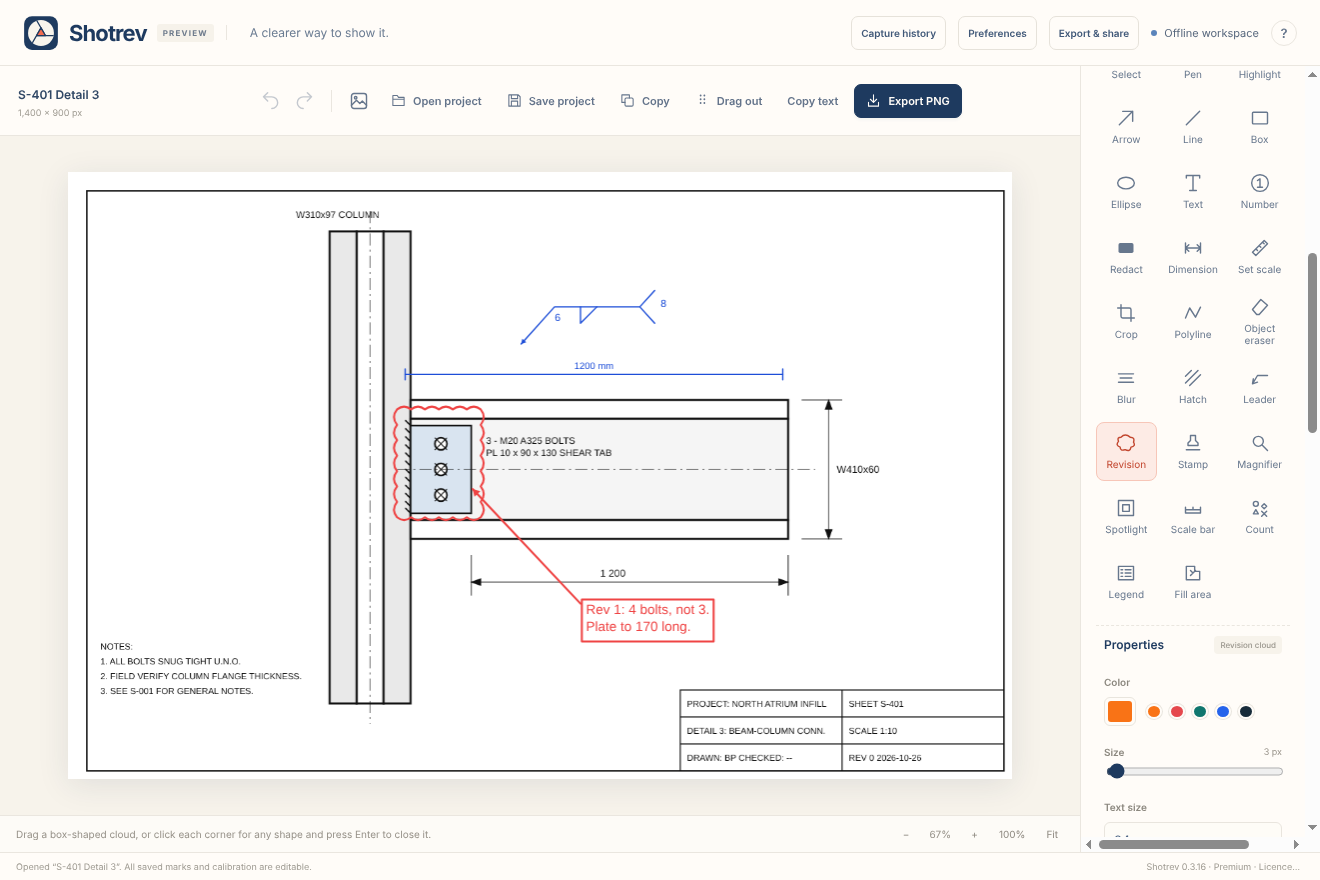Choose the Dimension tool
Image resolution: width=1320 pixels, height=880 pixels.
point(1193,256)
